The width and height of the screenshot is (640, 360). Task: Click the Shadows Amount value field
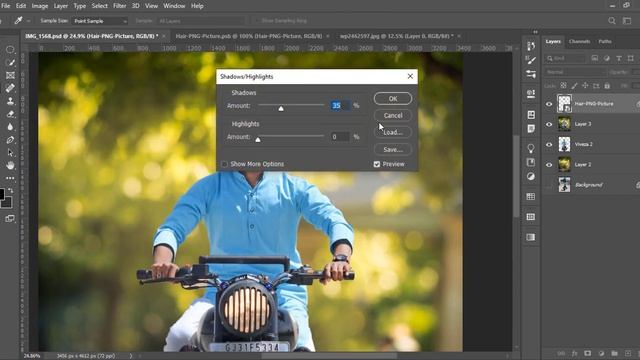point(340,105)
